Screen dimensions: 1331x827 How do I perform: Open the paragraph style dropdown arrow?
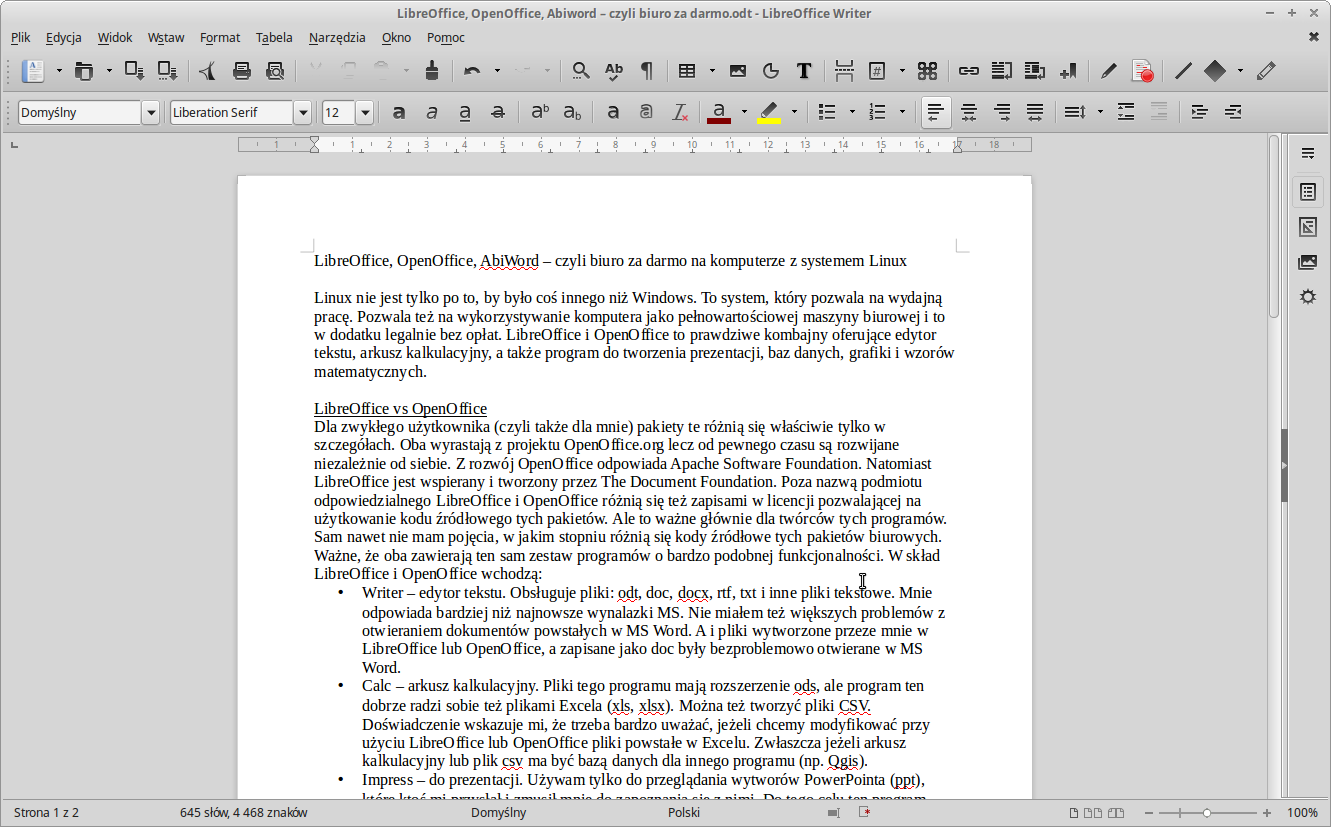tap(151, 113)
